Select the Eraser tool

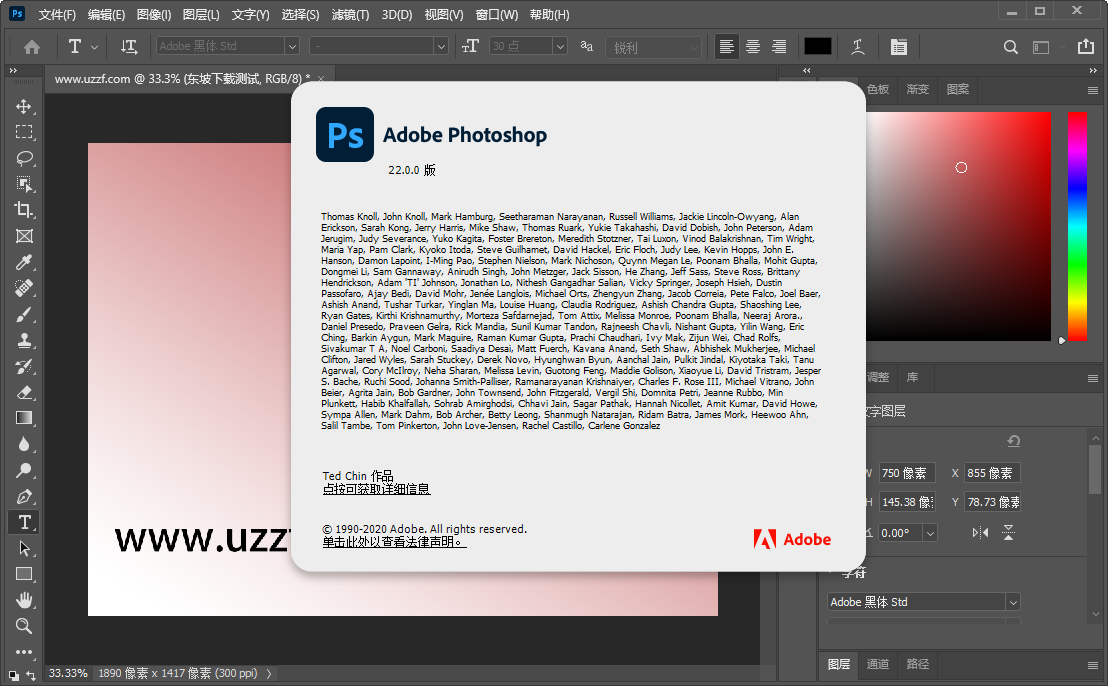point(24,392)
